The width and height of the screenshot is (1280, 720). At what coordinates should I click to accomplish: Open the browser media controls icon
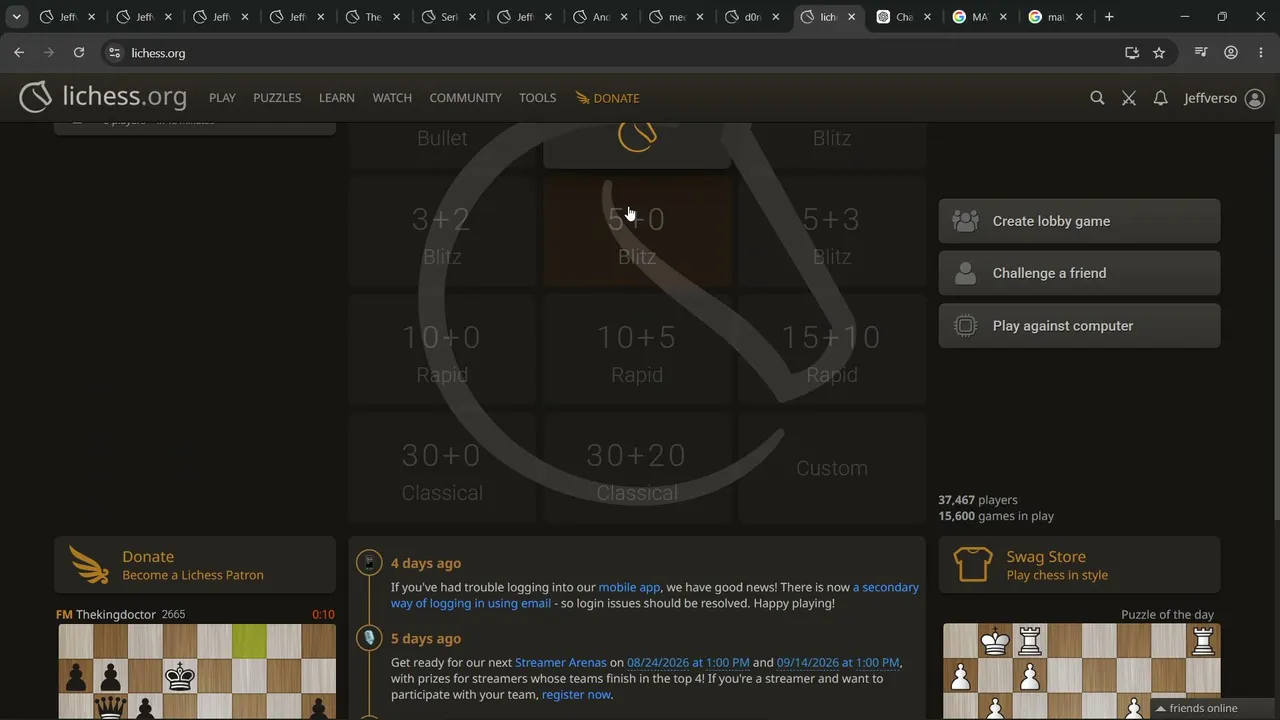click(x=1202, y=53)
